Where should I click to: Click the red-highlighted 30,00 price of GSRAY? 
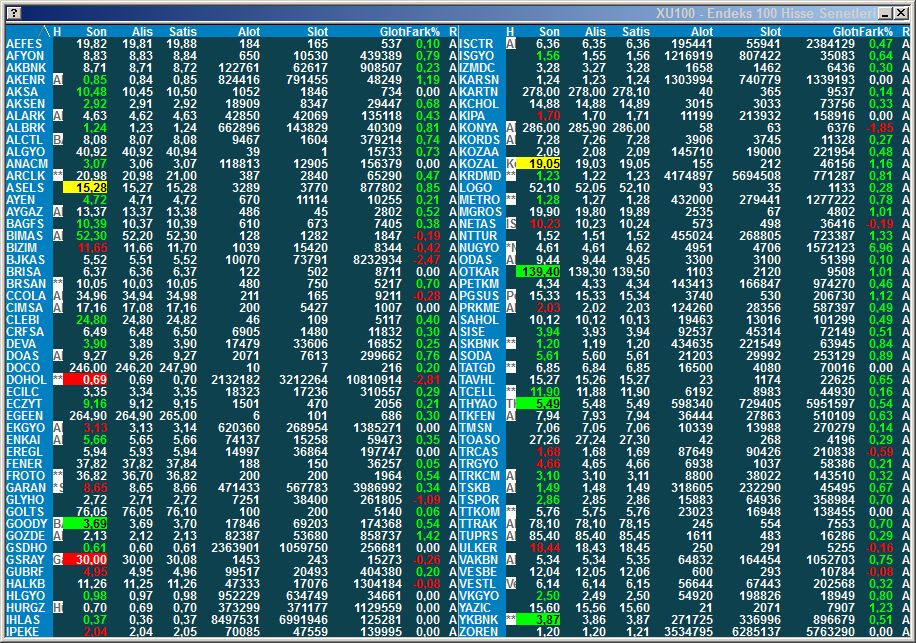tap(85, 559)
